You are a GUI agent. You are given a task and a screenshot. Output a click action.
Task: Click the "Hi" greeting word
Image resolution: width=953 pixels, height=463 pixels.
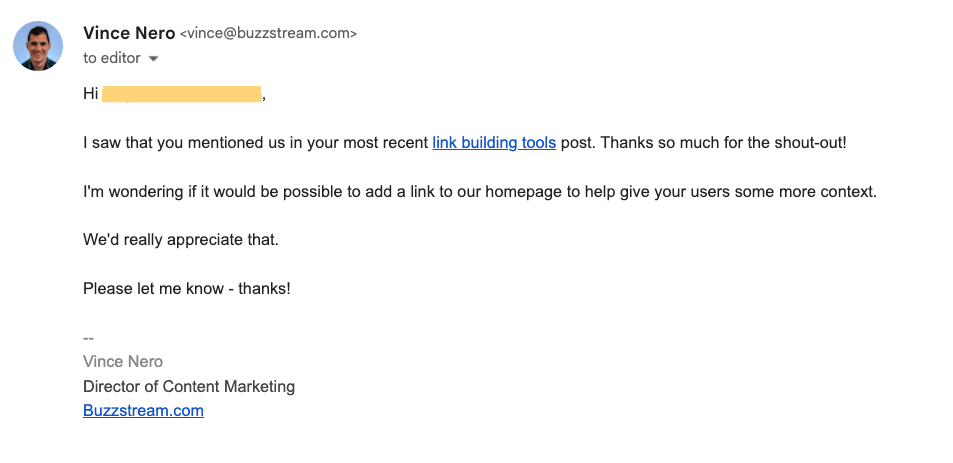coord(90,94)
